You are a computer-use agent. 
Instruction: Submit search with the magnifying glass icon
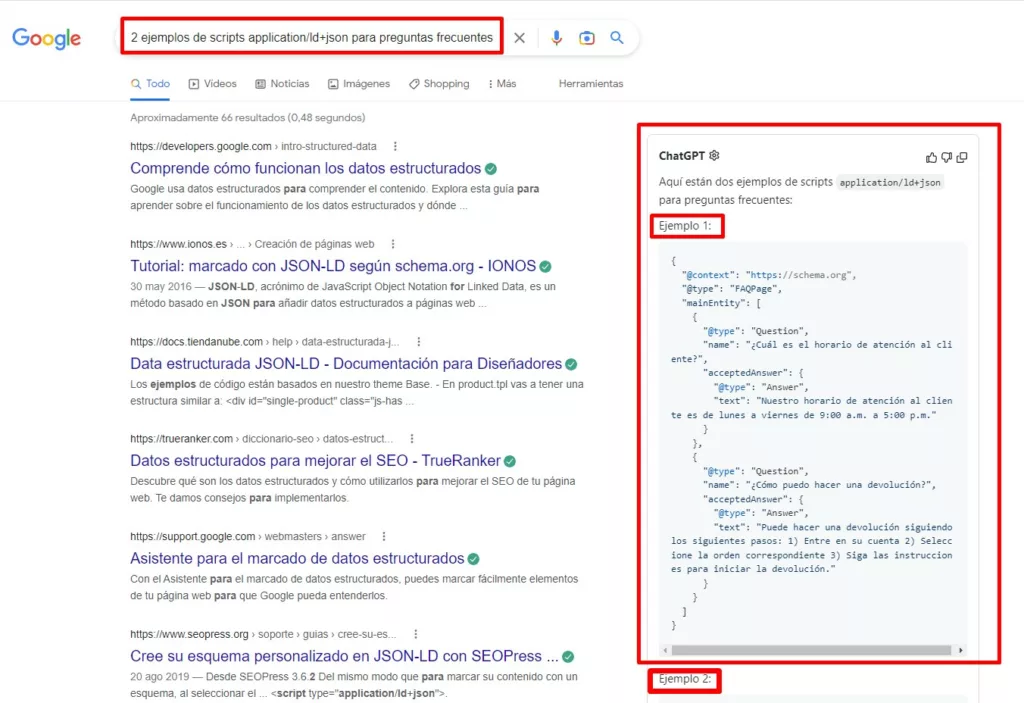pos(616,37)
